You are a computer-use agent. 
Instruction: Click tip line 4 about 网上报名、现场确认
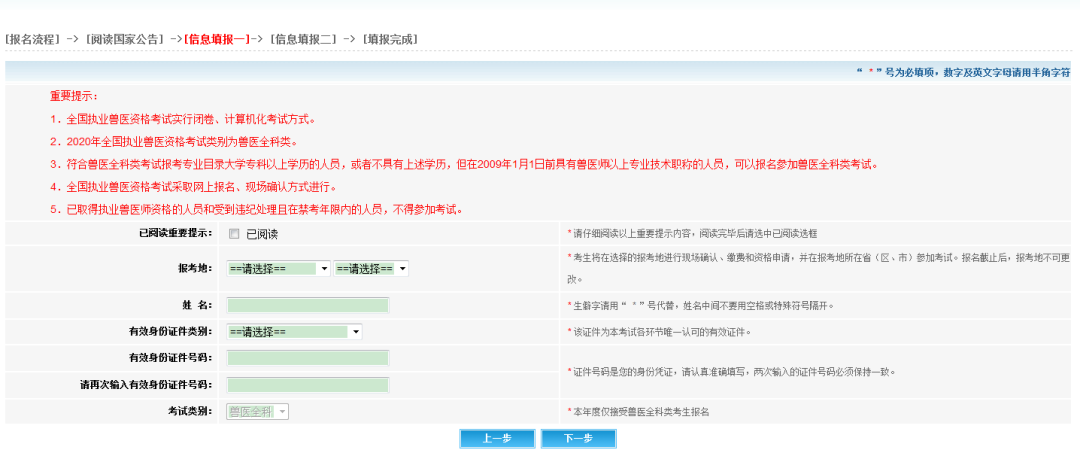coord(193,187)
